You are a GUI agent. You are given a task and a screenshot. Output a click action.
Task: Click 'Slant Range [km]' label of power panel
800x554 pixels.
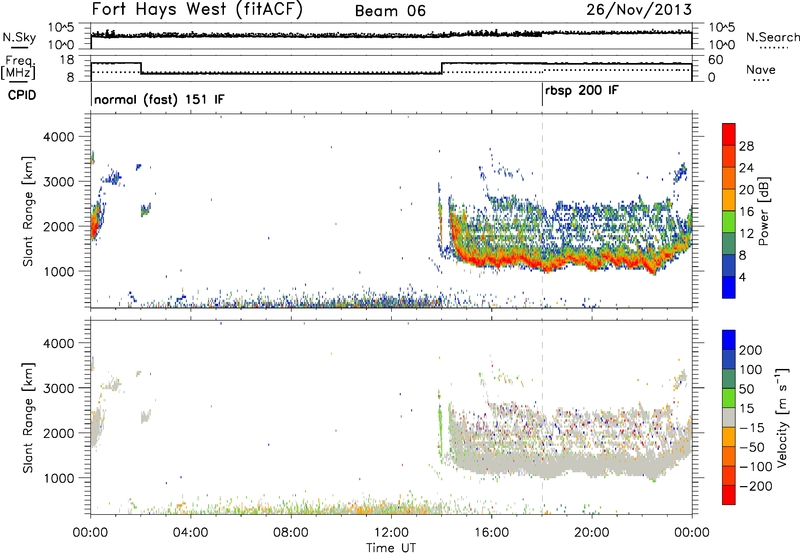[28, 211]
